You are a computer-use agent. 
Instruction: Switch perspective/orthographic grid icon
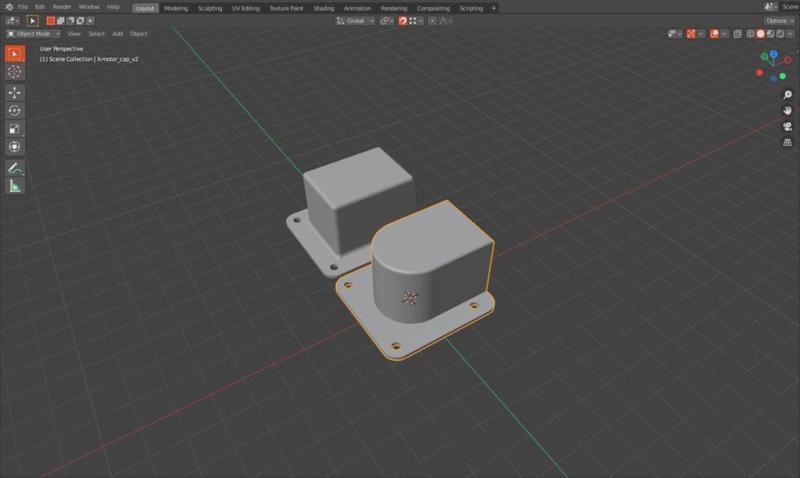pos(787,142)
